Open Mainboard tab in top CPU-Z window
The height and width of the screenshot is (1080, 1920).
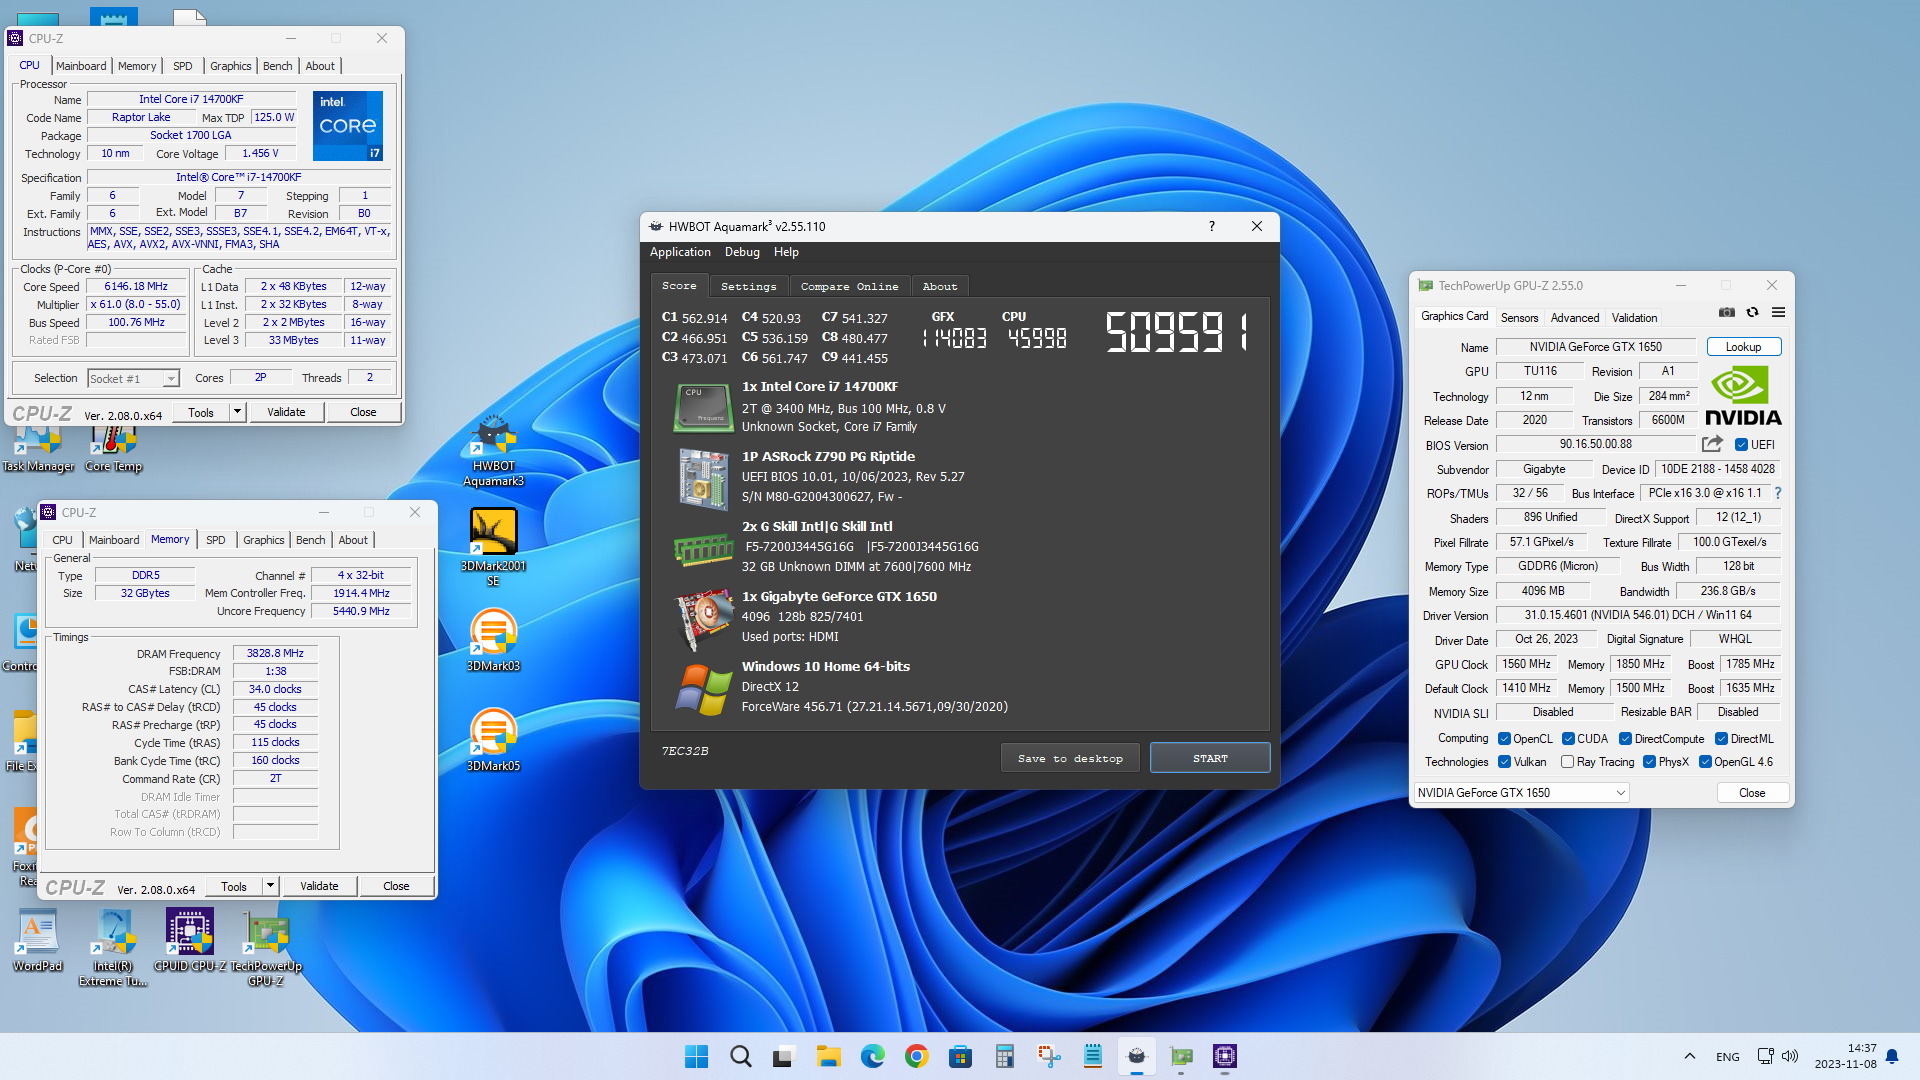[x=81, y=66]
